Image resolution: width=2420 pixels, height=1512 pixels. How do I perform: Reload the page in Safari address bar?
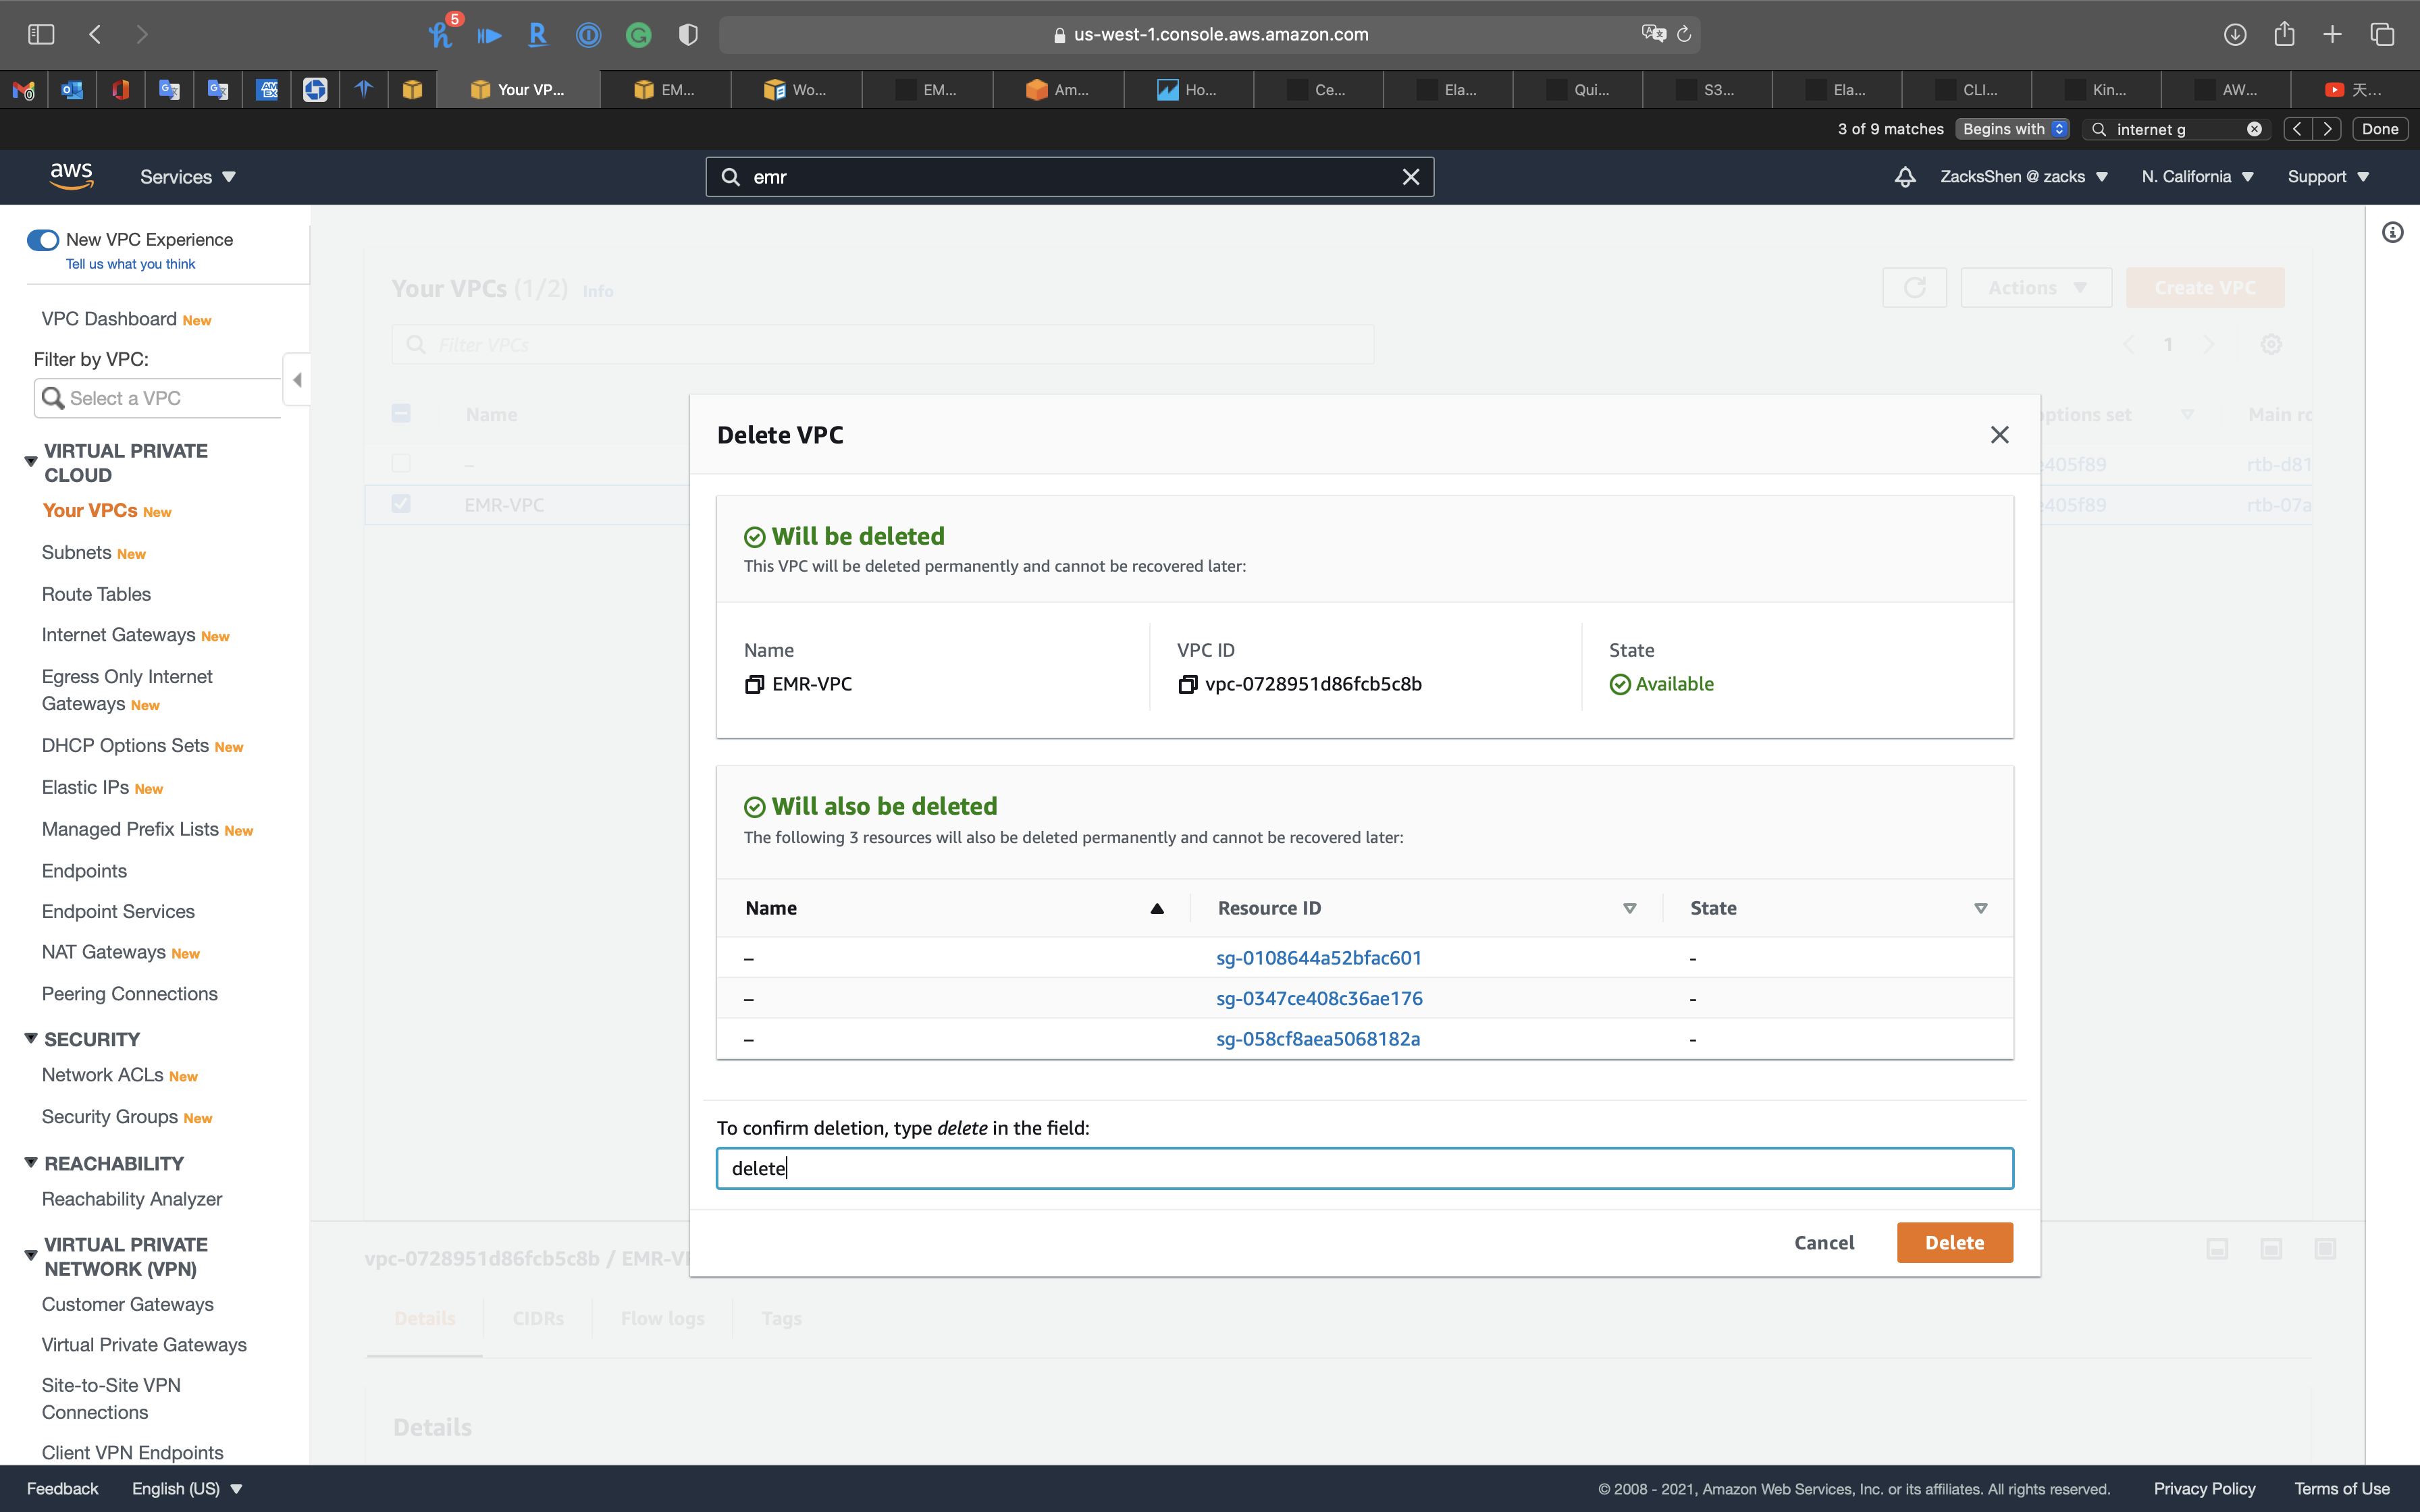coord(1684,34)
